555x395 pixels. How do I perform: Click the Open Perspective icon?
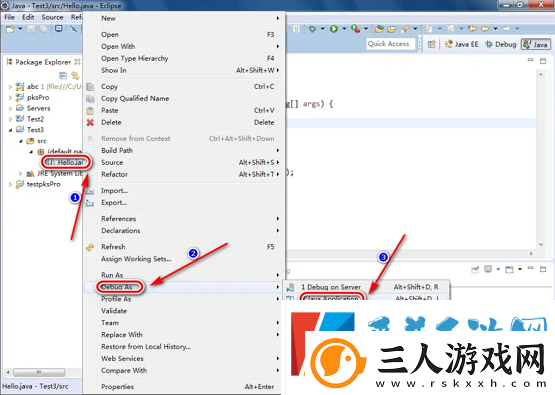[431, 44]
